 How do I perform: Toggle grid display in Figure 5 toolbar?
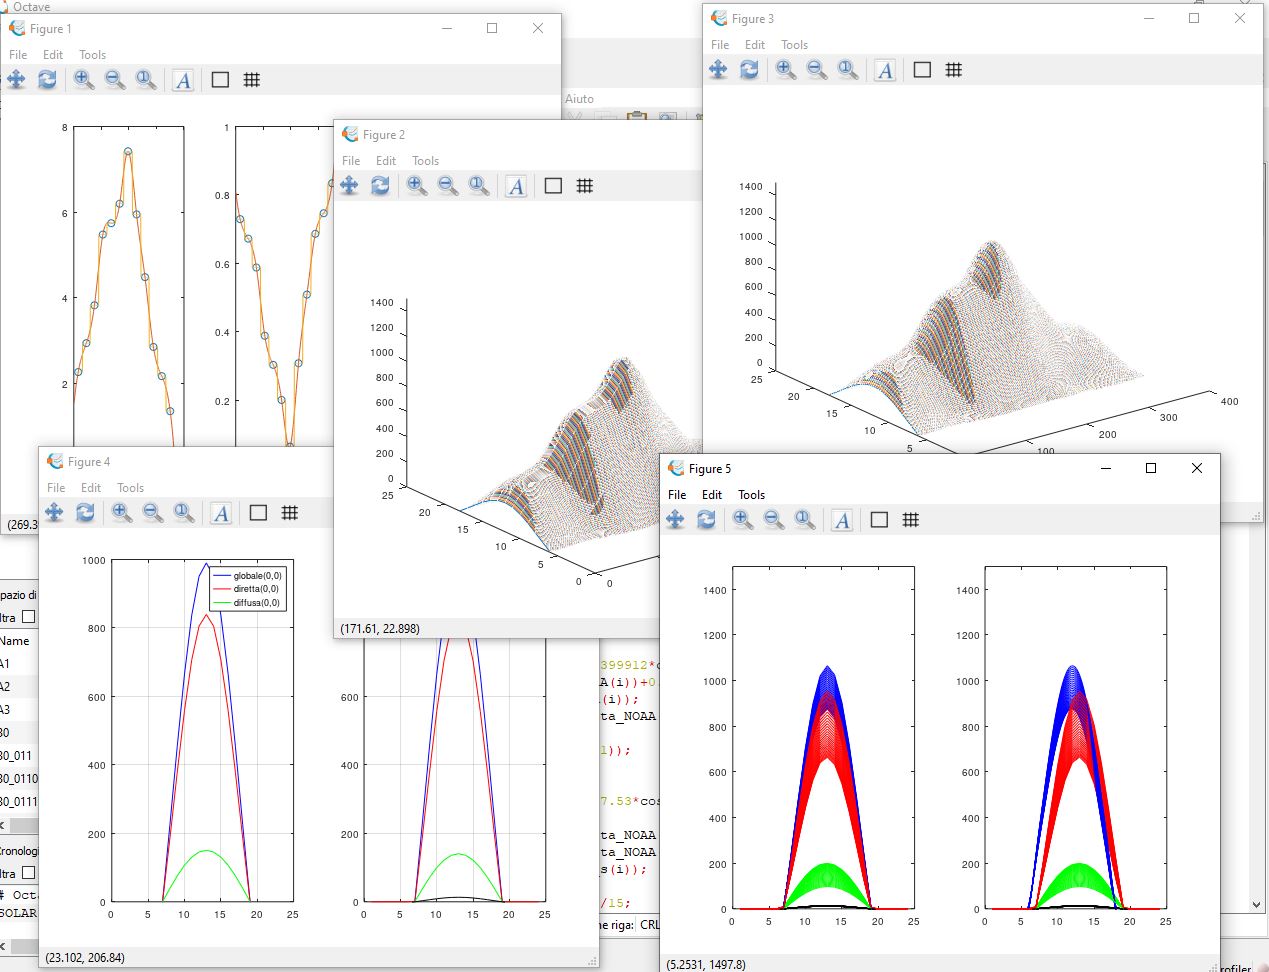pos(910,520)
